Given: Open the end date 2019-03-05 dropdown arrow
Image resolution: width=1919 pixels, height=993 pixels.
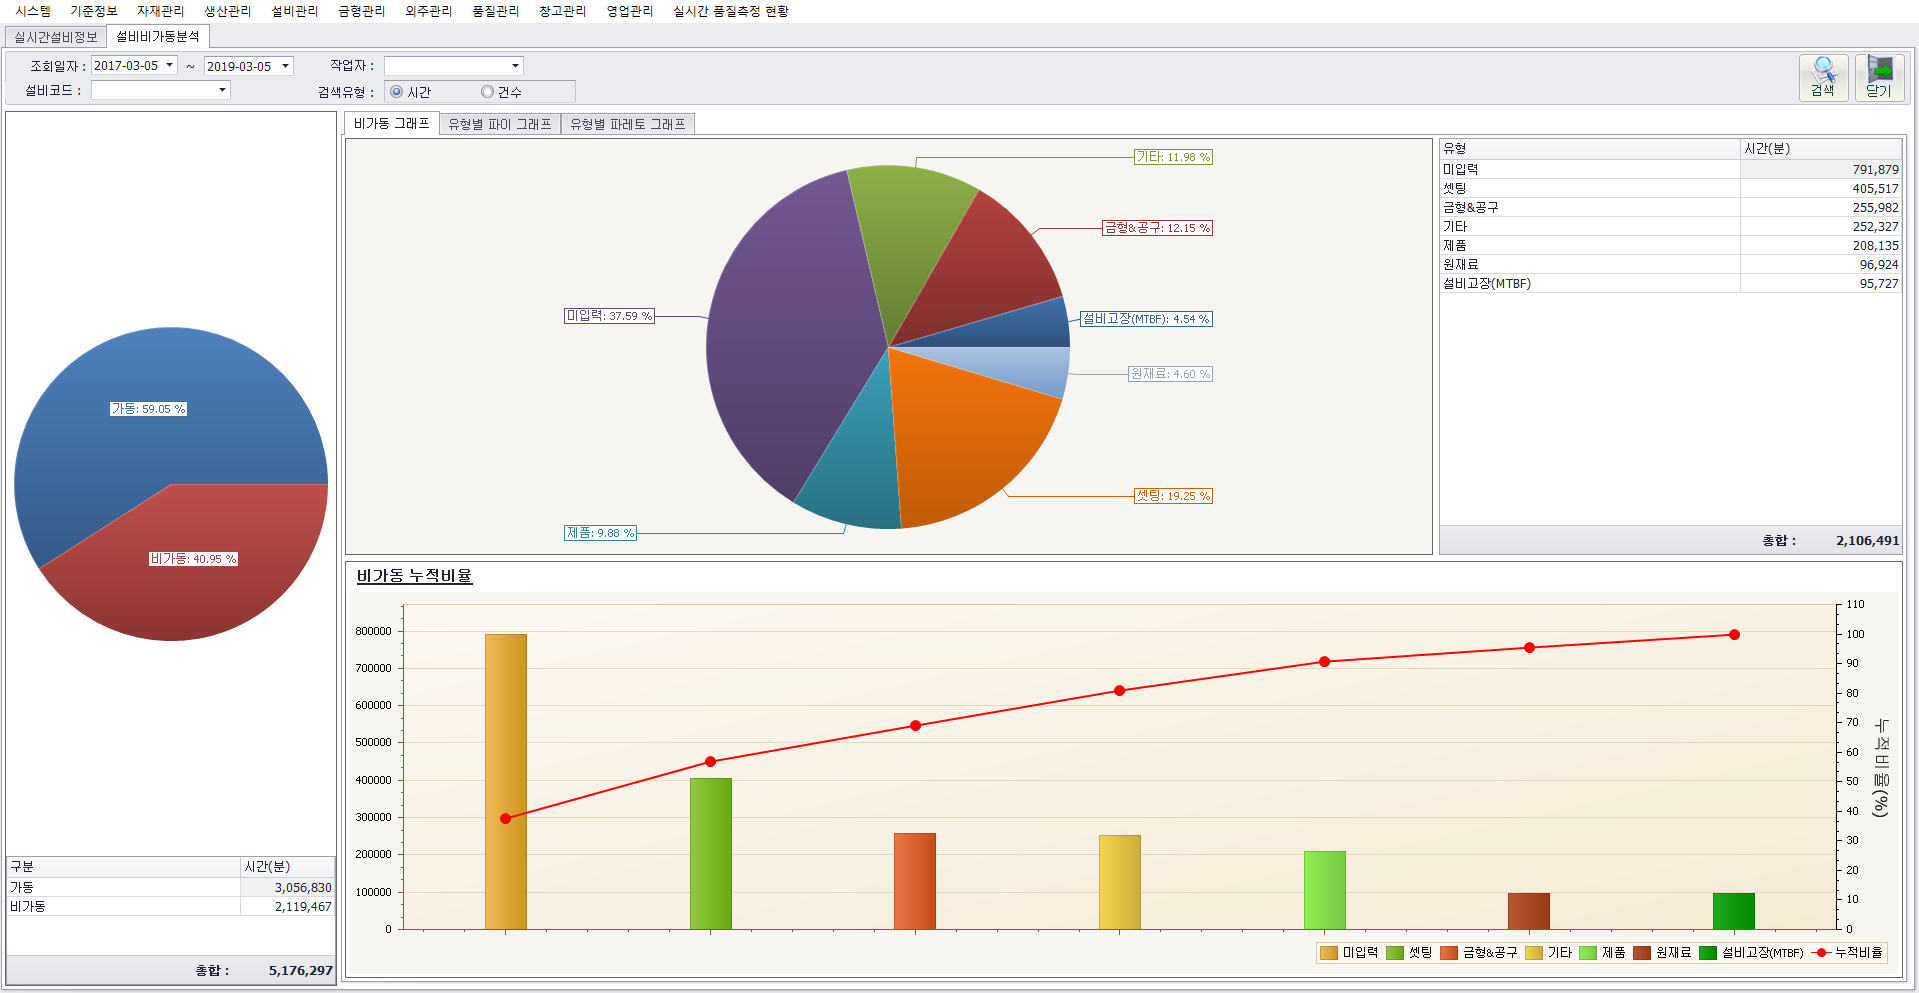Looking at the screenshot, I should tap(285, 66).
